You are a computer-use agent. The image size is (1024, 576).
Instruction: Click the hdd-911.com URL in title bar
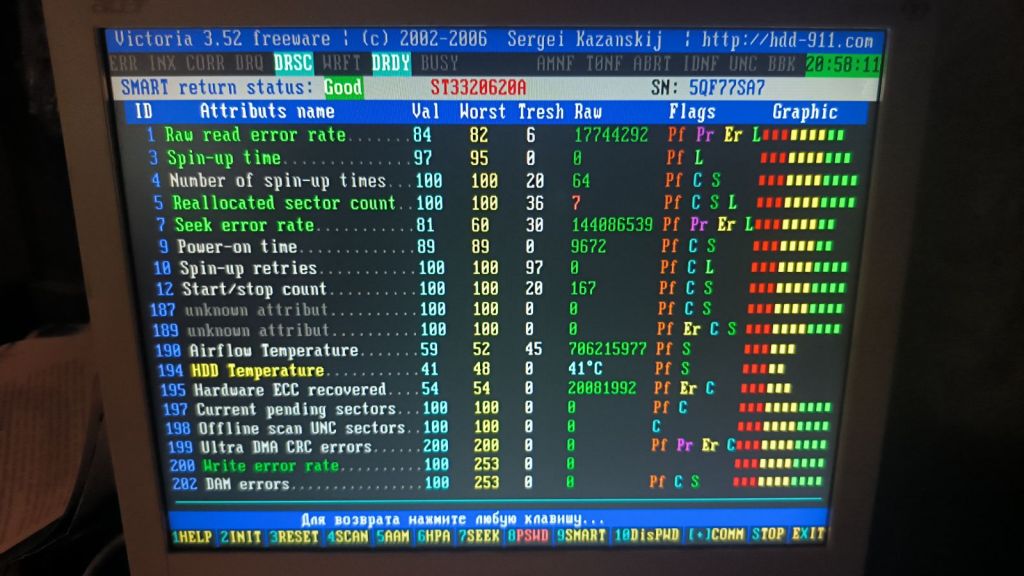point(787,40)
